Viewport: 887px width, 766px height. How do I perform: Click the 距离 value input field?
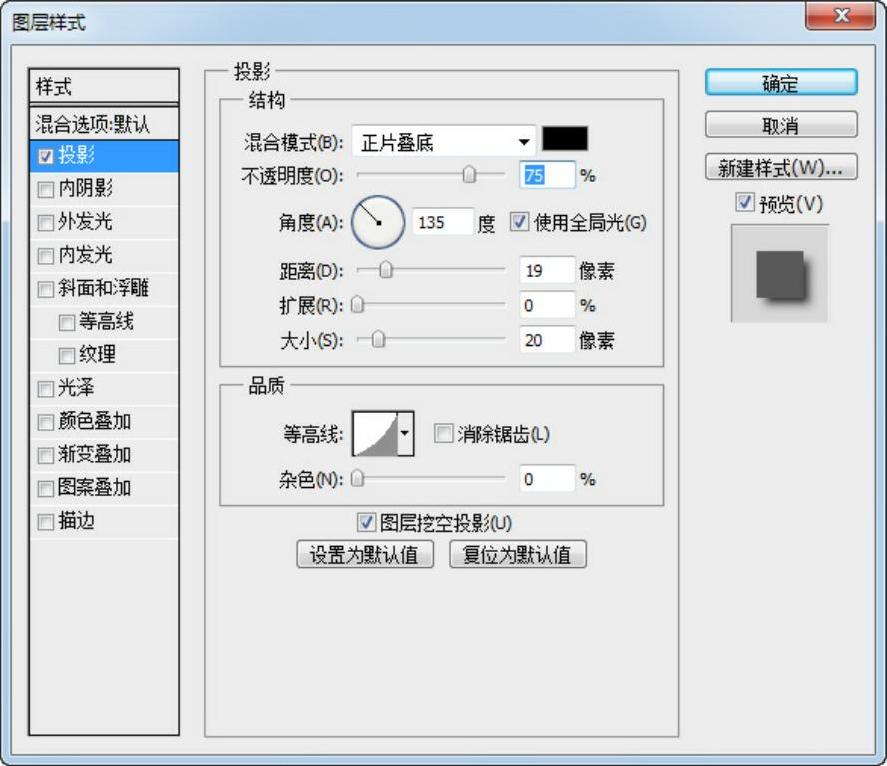547,270
